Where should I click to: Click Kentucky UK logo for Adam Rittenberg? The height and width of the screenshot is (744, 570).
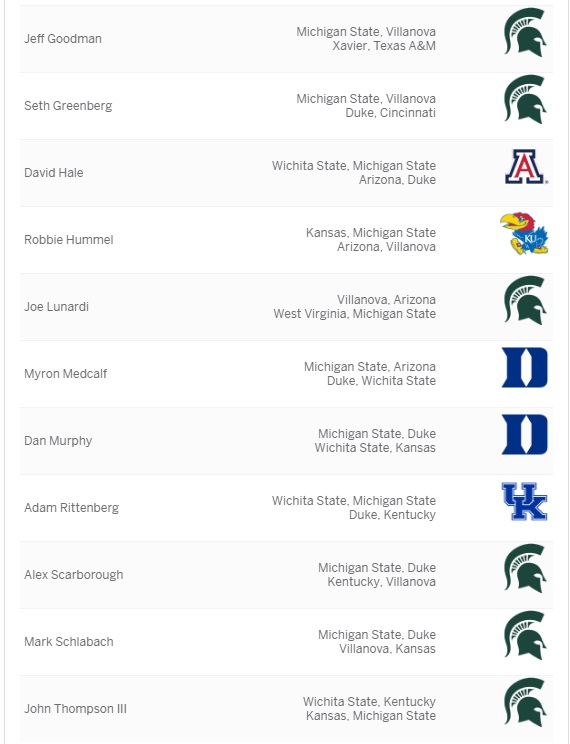click(524, 501)
